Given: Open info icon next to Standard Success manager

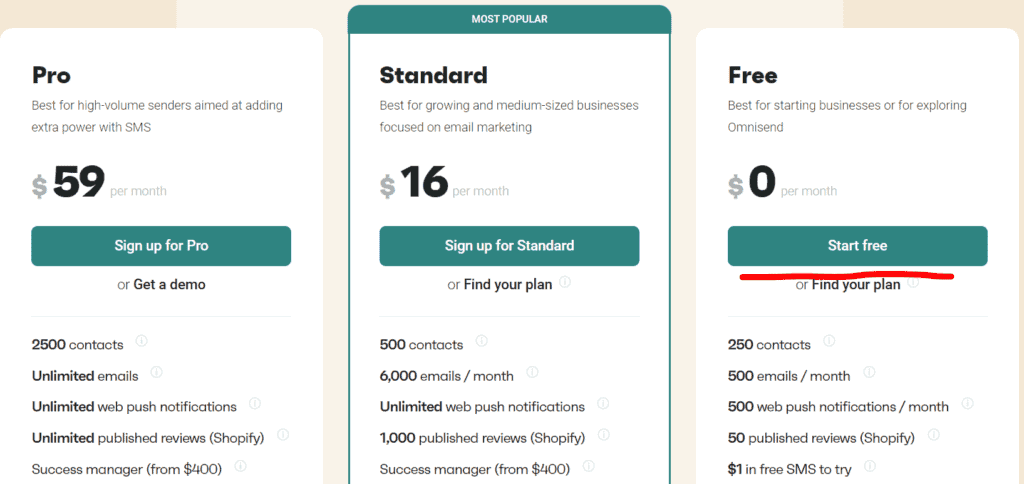Looking at the screenshot, I should 588,466.
